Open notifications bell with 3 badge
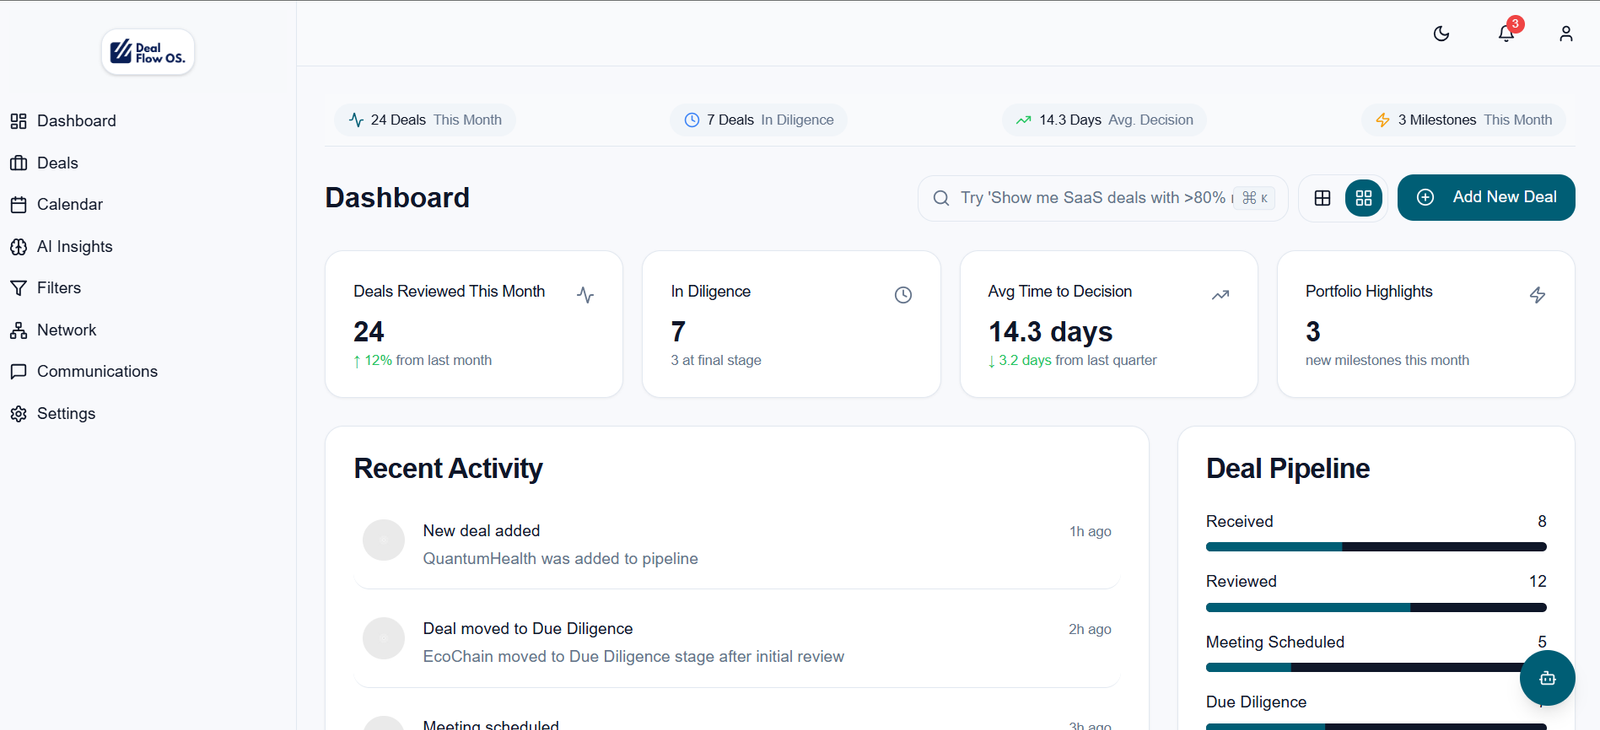Image resolution: width=1600 pixels, height=730 pixels. pos(1506,34)
